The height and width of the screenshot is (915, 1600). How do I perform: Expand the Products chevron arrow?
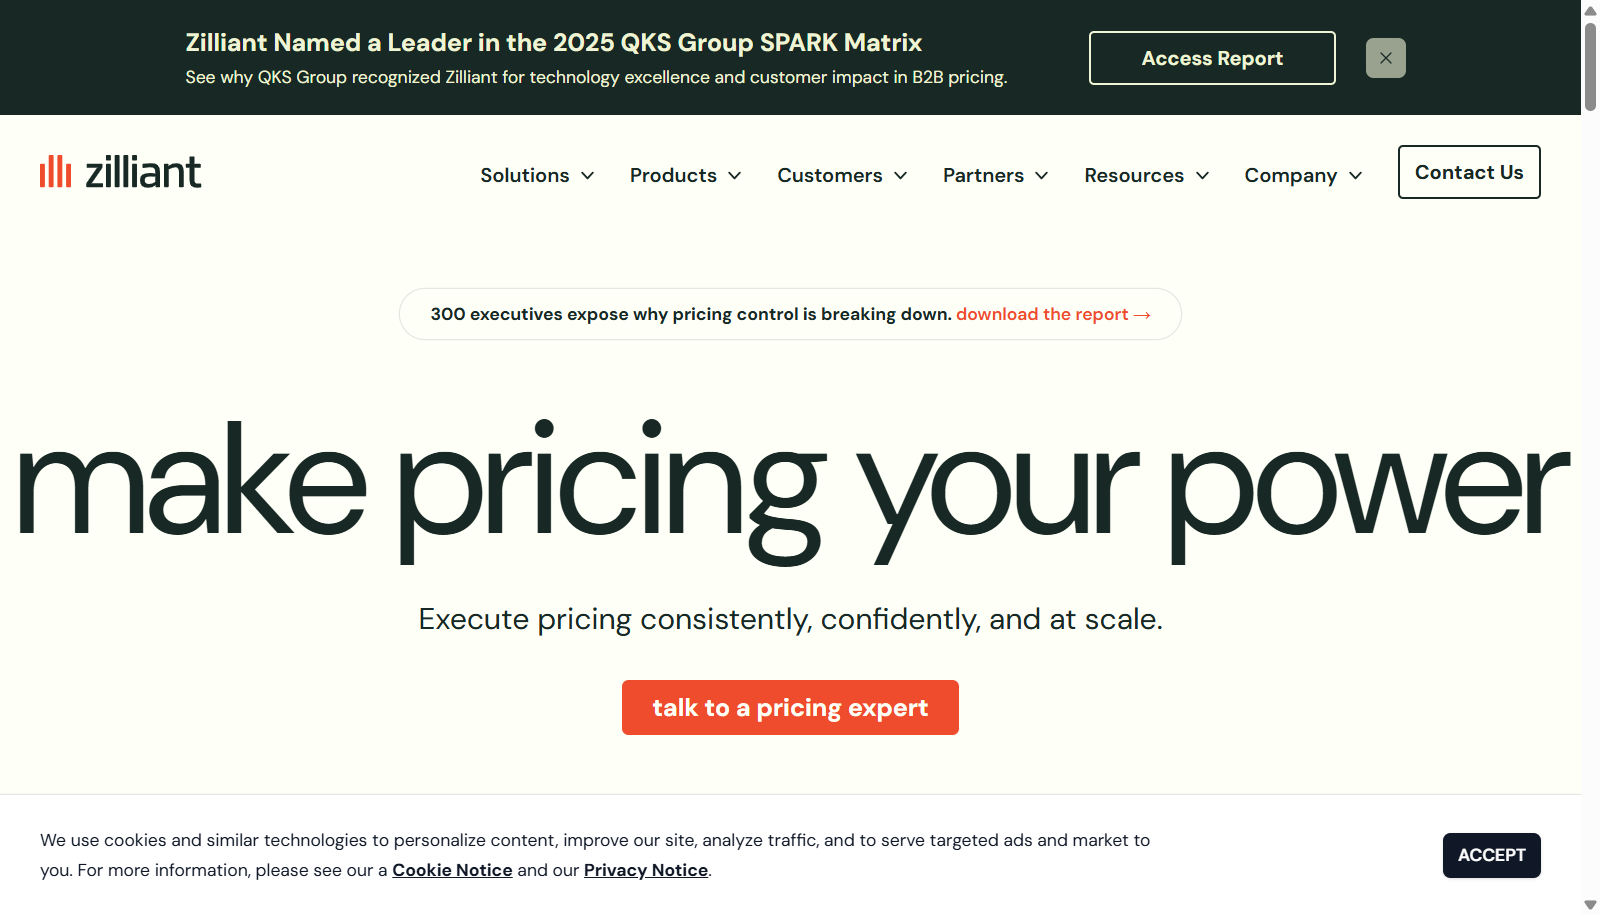[x=735, y=176]
